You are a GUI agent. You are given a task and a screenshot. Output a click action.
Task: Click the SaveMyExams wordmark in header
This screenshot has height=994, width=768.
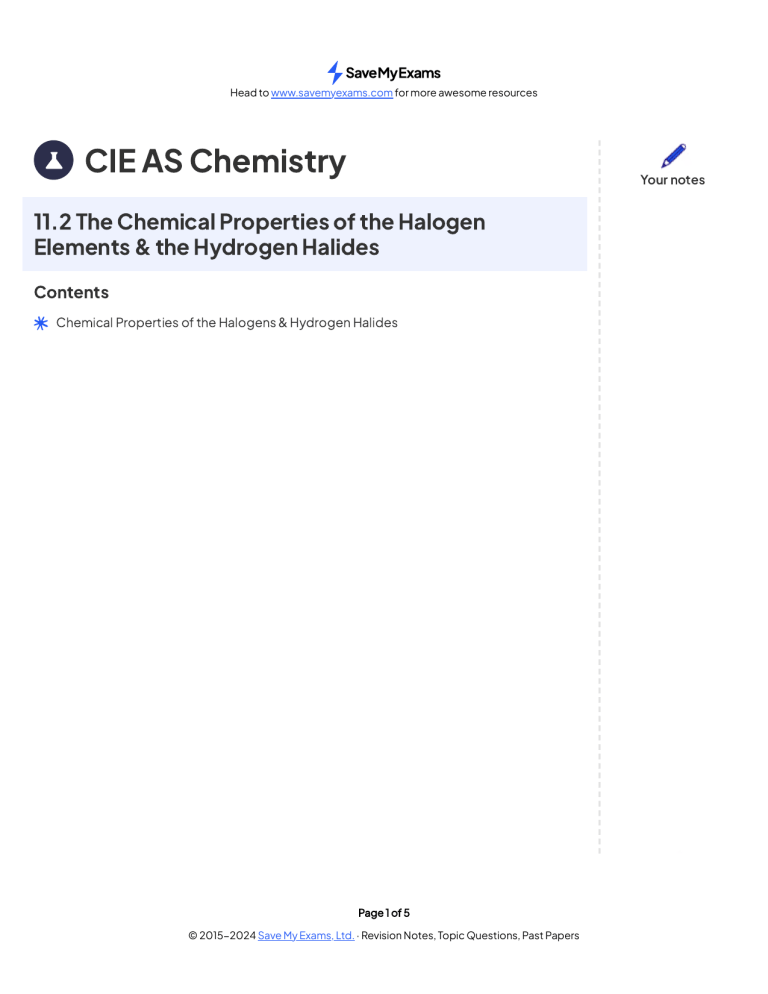(x=393, y=73)
